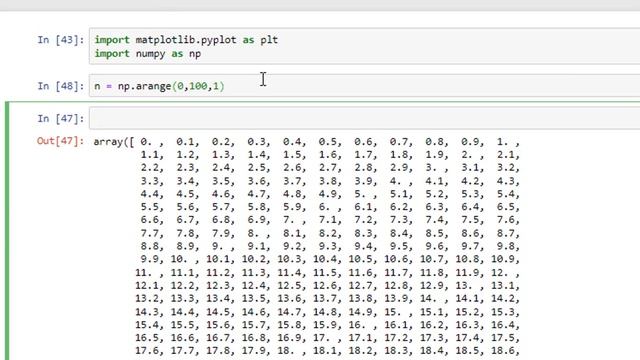
Task: Click output value 16.5
Action: coord(147,338)
